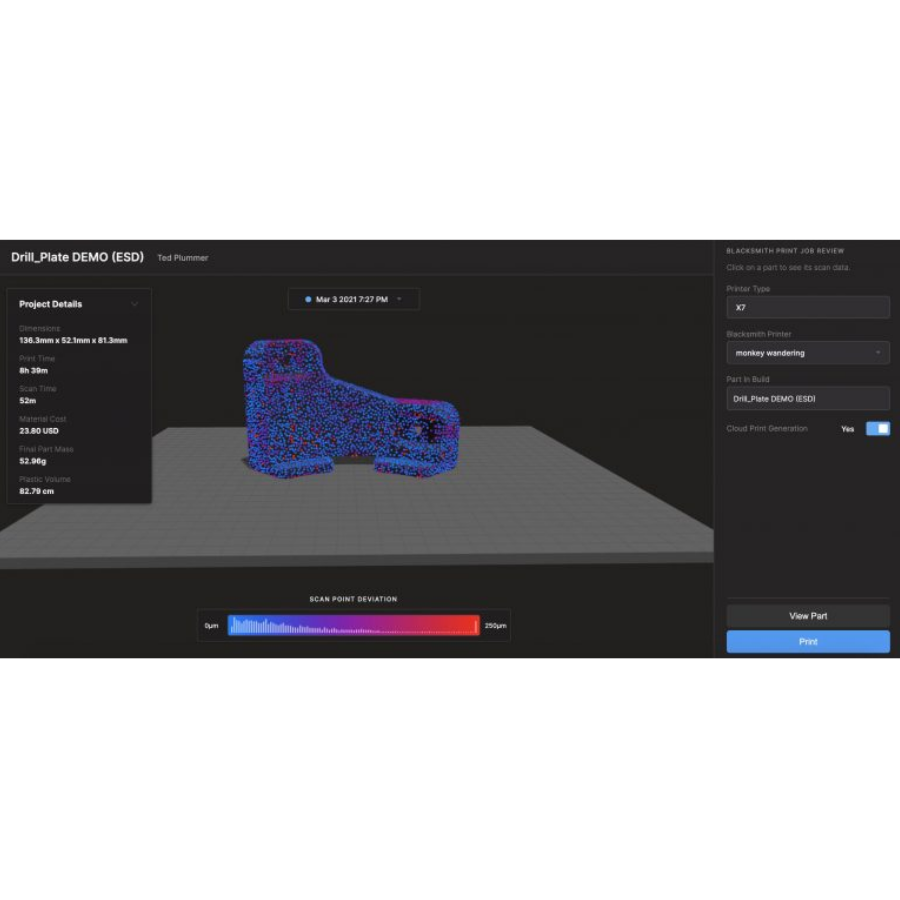Screen dimensions: 900x900
Task: Click the Blacksmith Print Job Review heading
Action: click(785, 251)
